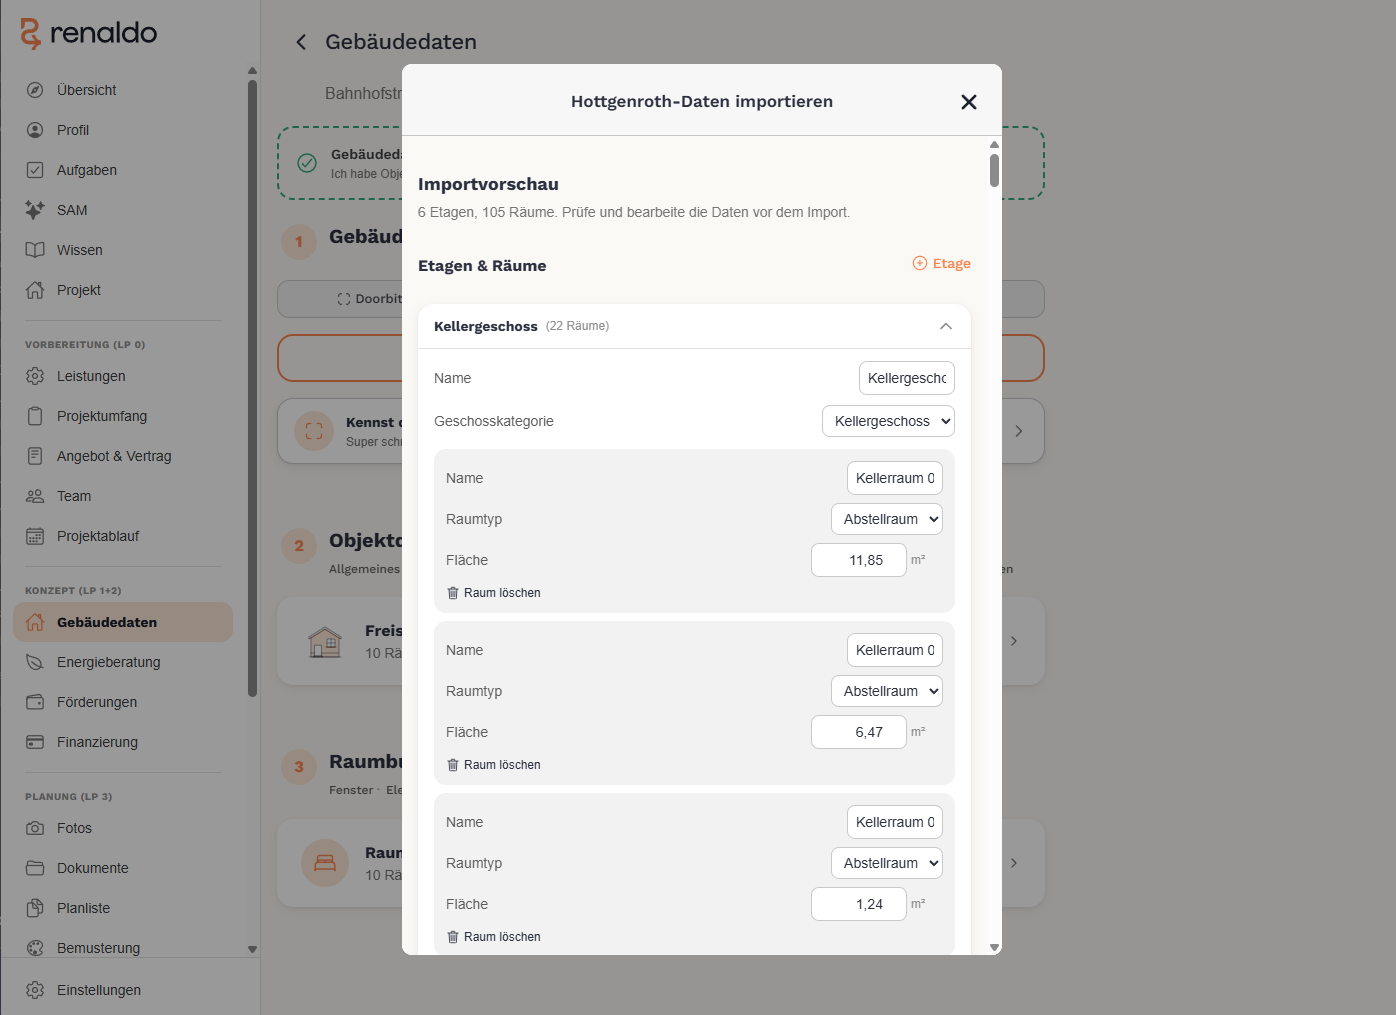The height and width of the screenshot is (1015, 1396).
Task: Open Raumtyp dropdown for 6,47 room
Action: click(887, 691)
